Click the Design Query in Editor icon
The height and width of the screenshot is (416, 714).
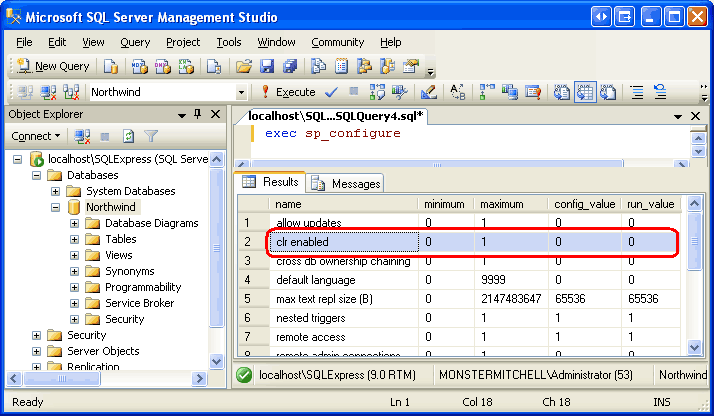click(x=428, y=92)
